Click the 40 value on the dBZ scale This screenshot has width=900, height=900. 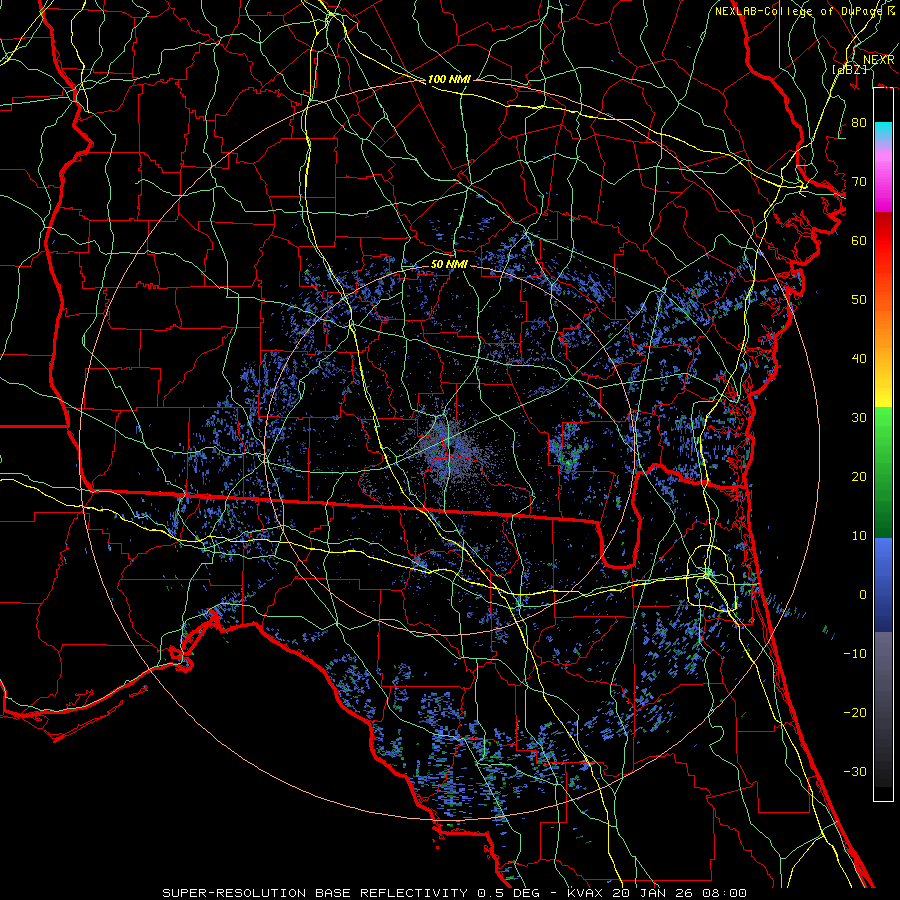pos(859,359)
